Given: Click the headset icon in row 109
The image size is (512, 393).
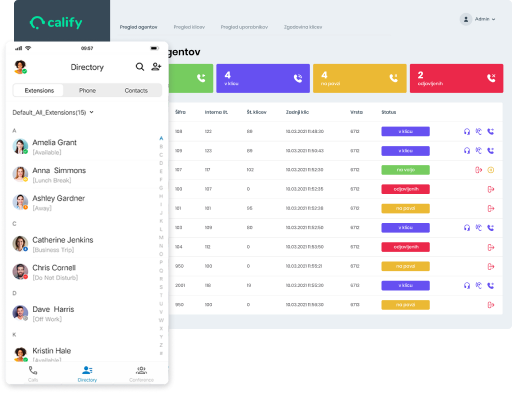Looking at the screenshot, I should (467, 151).
